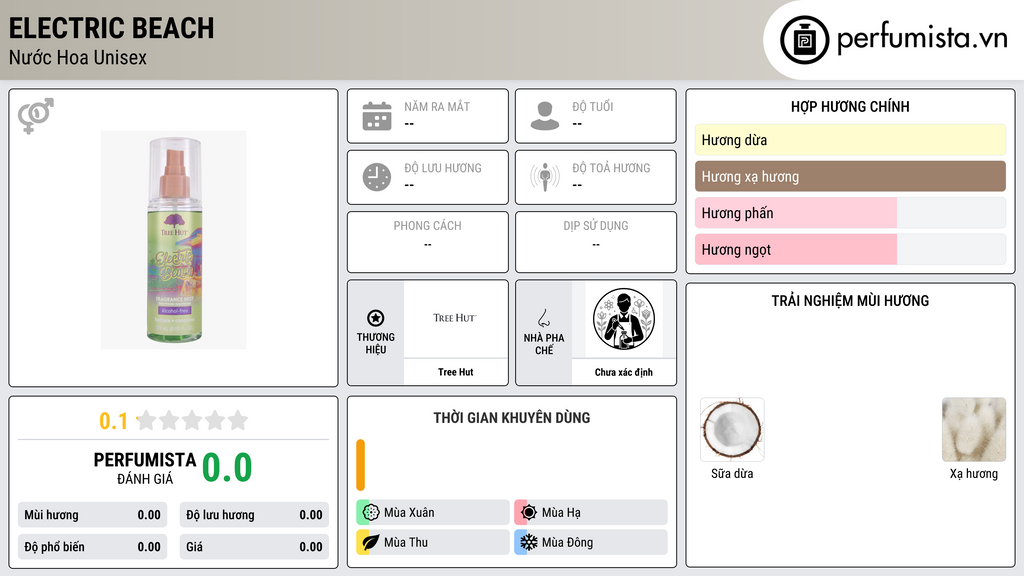1024x576 pixels.
Task: Click the Hương xạ hương accord bar
Action: tap(850, 176)
